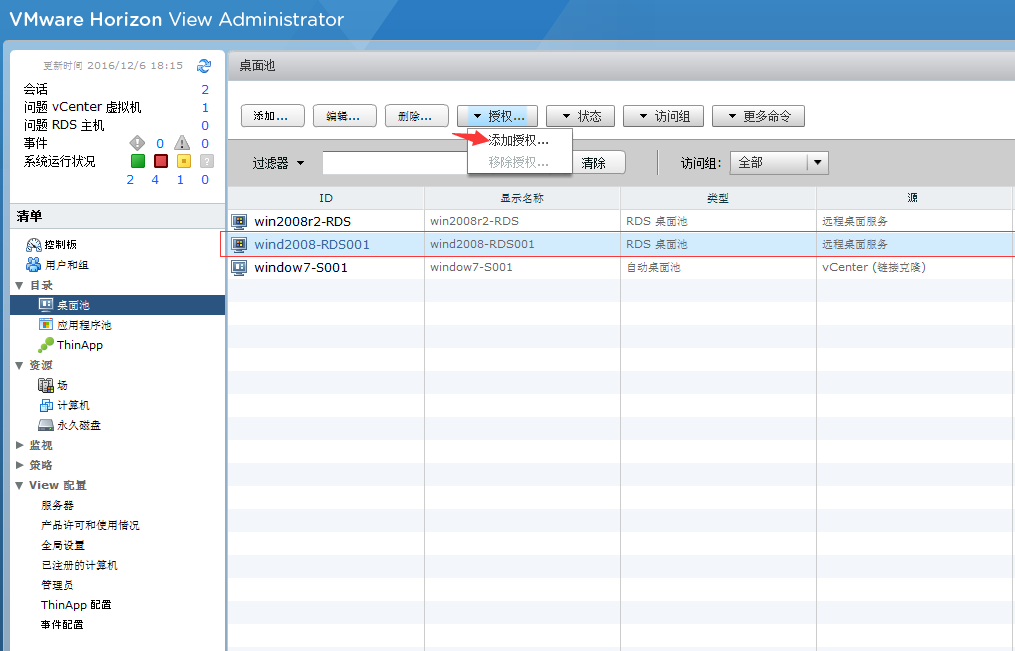
Task: Open 产品许可和使用情况 in the tree
Action: tap(90, 525)
